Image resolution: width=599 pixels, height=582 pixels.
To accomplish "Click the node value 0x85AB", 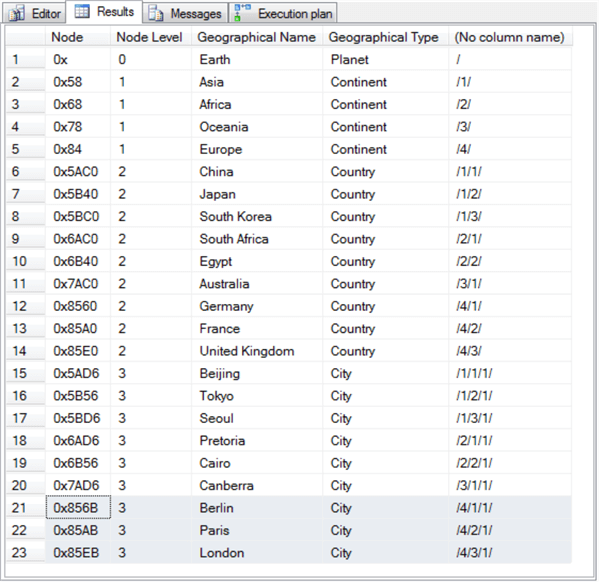I will pos(78,530).
